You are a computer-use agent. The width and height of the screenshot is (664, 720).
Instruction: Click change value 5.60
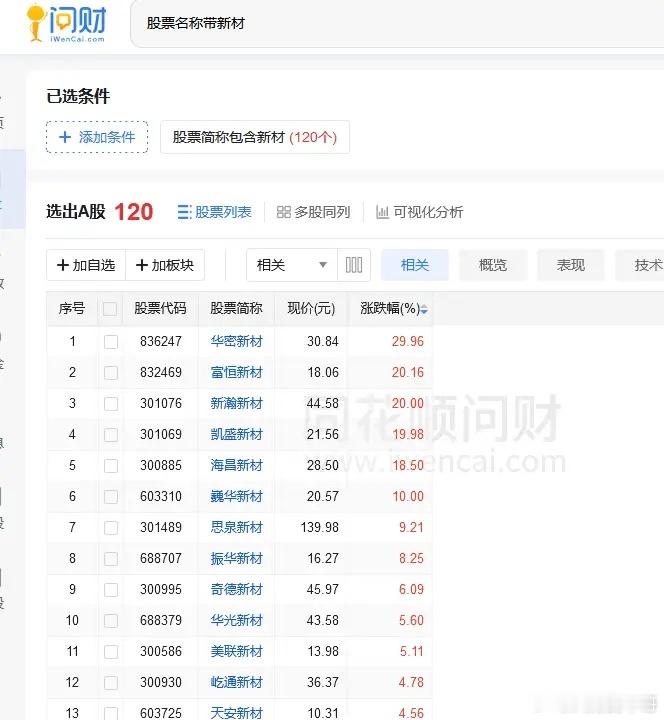click(x=411, y=620)
